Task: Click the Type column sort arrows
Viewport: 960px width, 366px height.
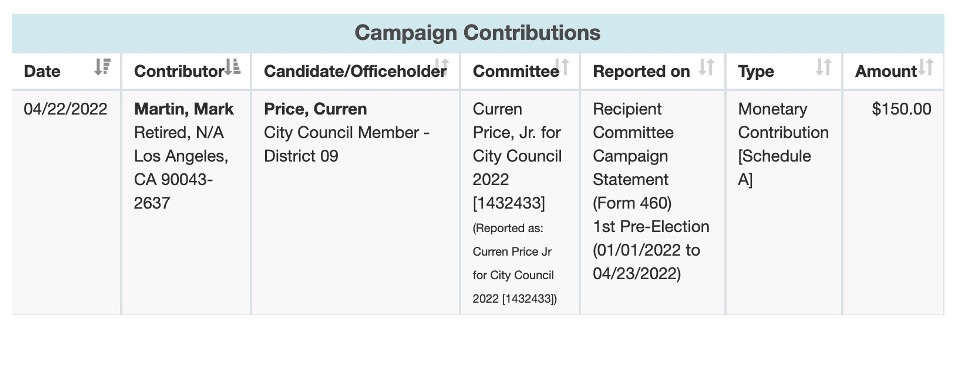Action: click(x=824, y=67)
